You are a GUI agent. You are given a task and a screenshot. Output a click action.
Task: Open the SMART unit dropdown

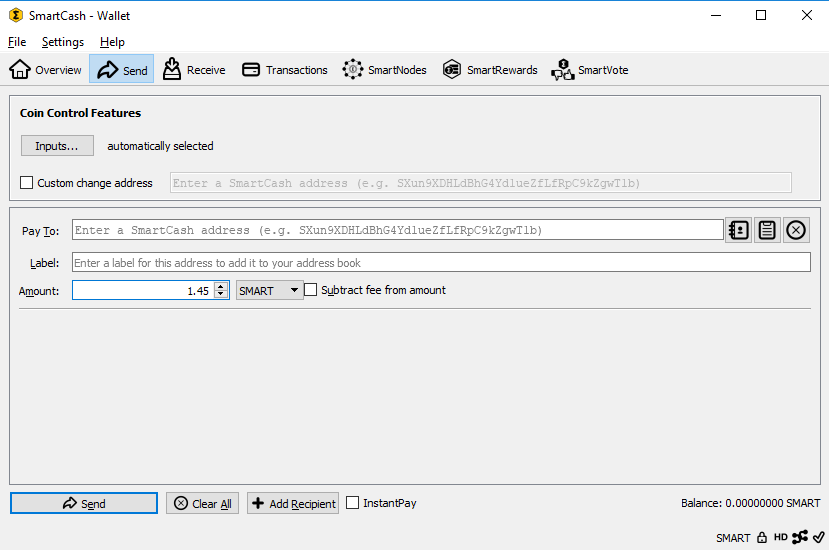pyautogui.click(x=269, y=290)
